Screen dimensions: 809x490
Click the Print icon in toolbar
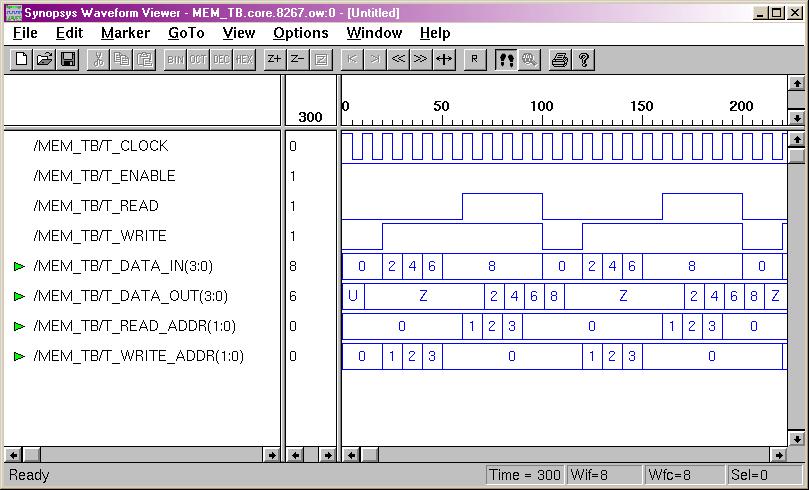[x=560, y=59]
